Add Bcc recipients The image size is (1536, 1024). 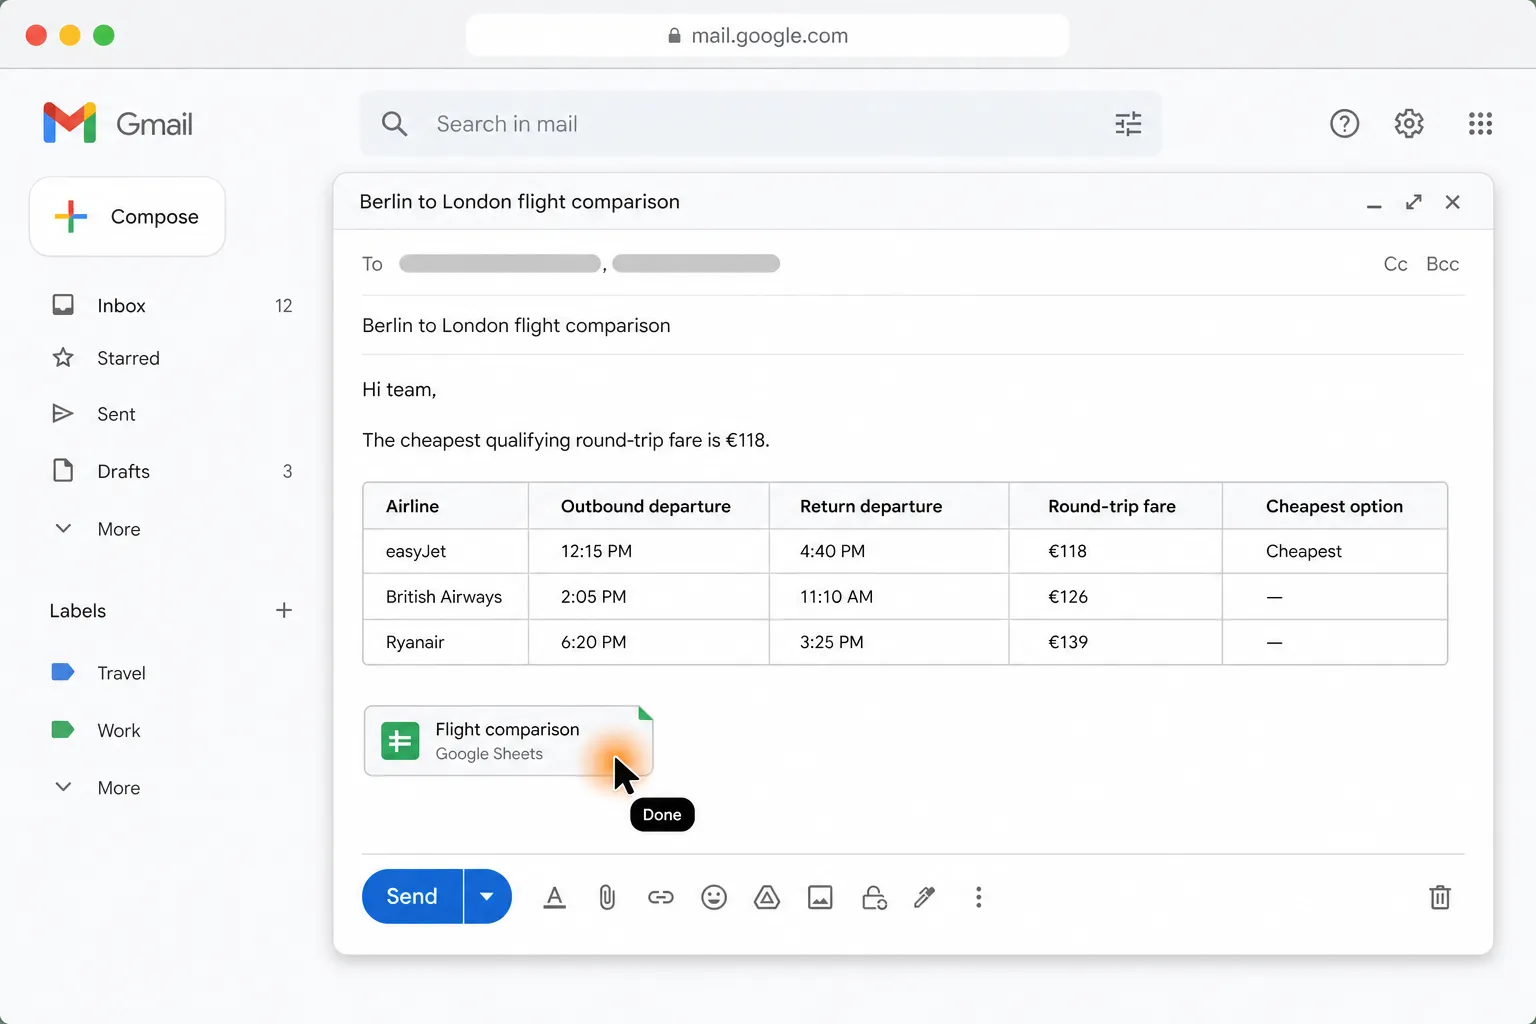[x=1442, y=264]
